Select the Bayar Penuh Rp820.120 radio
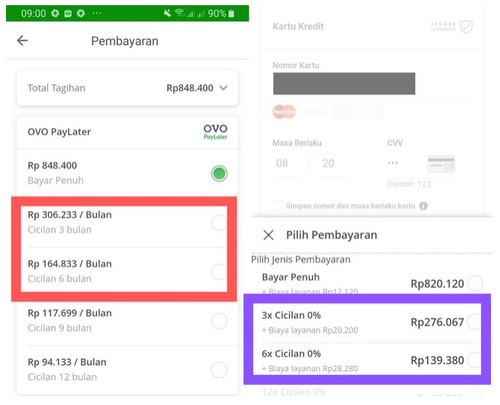This screenshot has width=500, height=405. (x=475, y=284)
